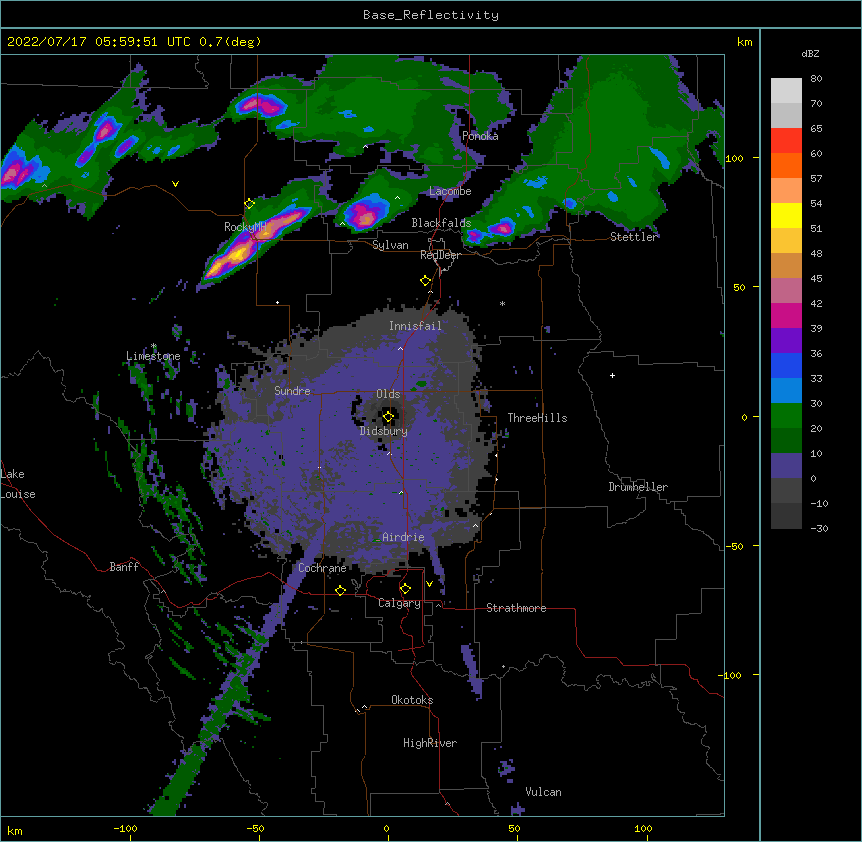862x842 pixels.
Task: Click the radar-site diamond marker between Olds and Didsbury
Action: tap(388, 417)
